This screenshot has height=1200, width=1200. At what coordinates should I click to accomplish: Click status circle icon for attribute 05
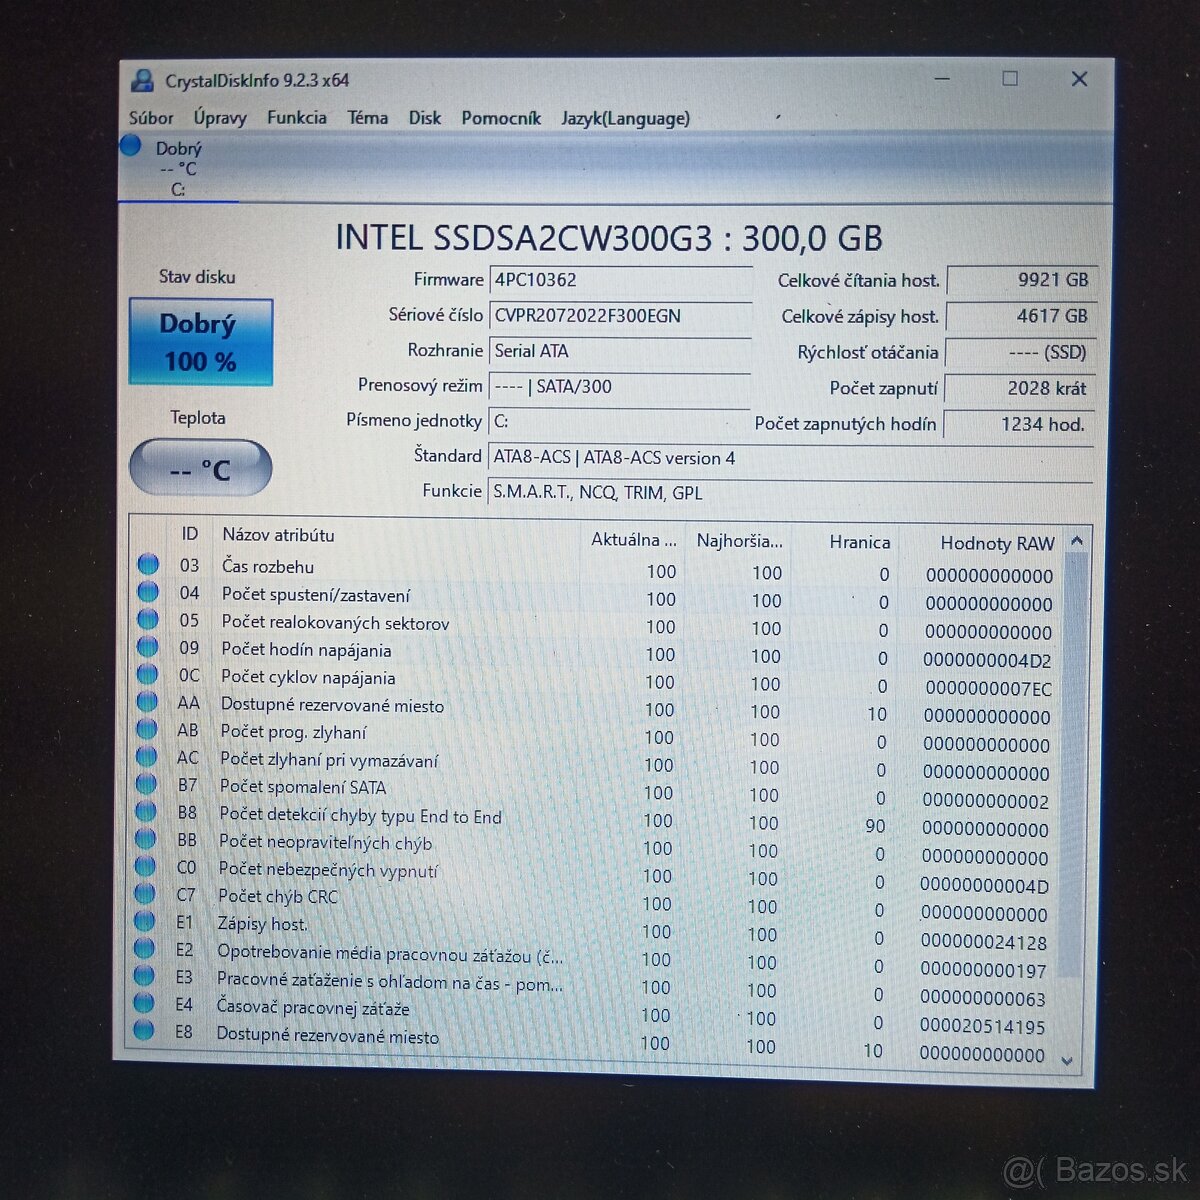[x=148, y=619]
